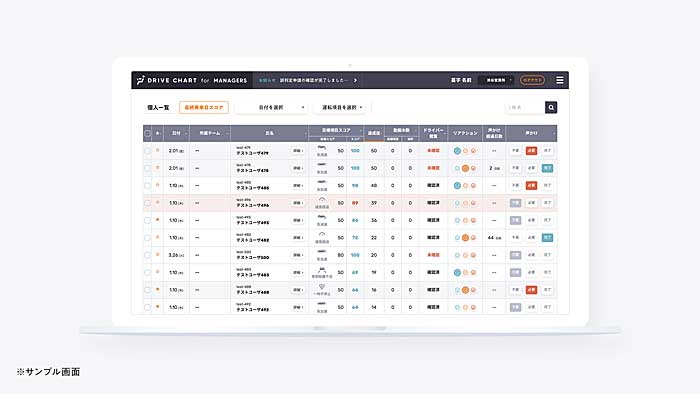Open the hamburger menu in the header
The height and width of the screenshot is (394, 700).
coord(559,80)
